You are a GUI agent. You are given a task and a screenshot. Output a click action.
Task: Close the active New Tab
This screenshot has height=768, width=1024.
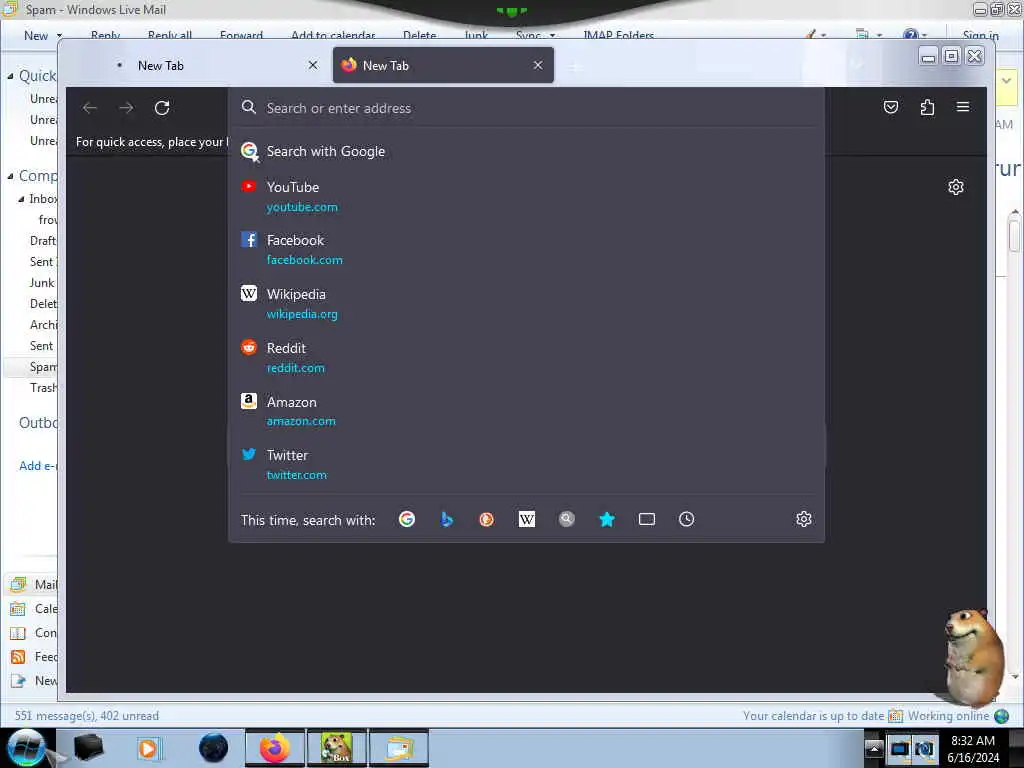pyautogui.click(x=537, y=65)
